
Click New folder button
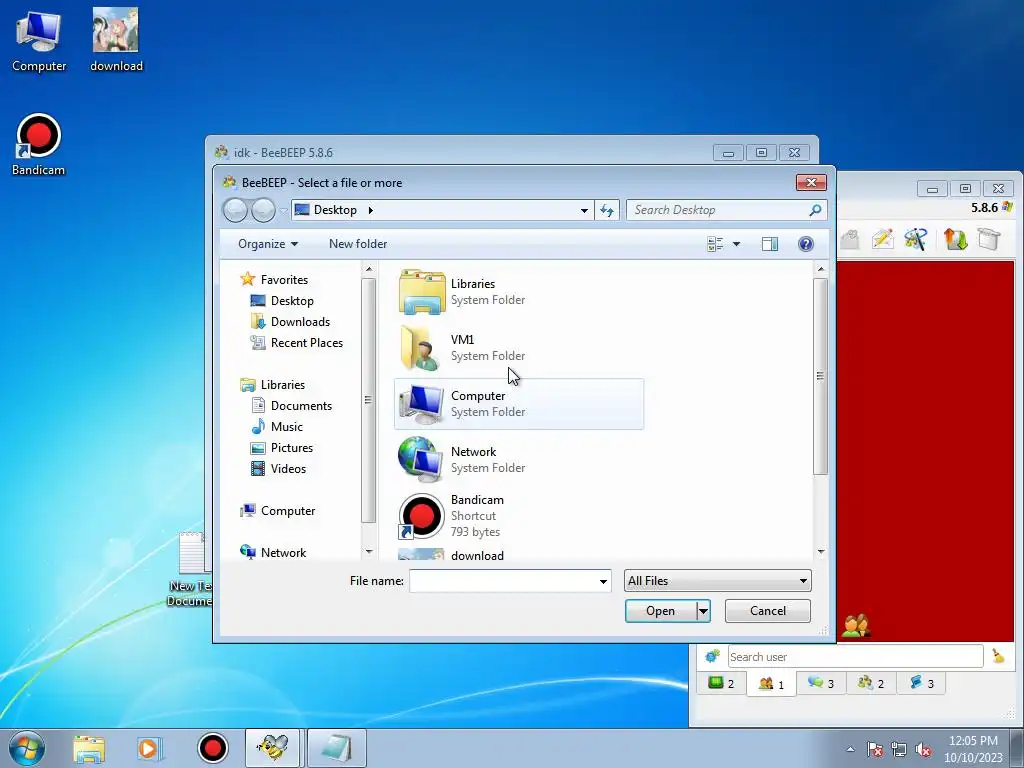pos(358,244)
